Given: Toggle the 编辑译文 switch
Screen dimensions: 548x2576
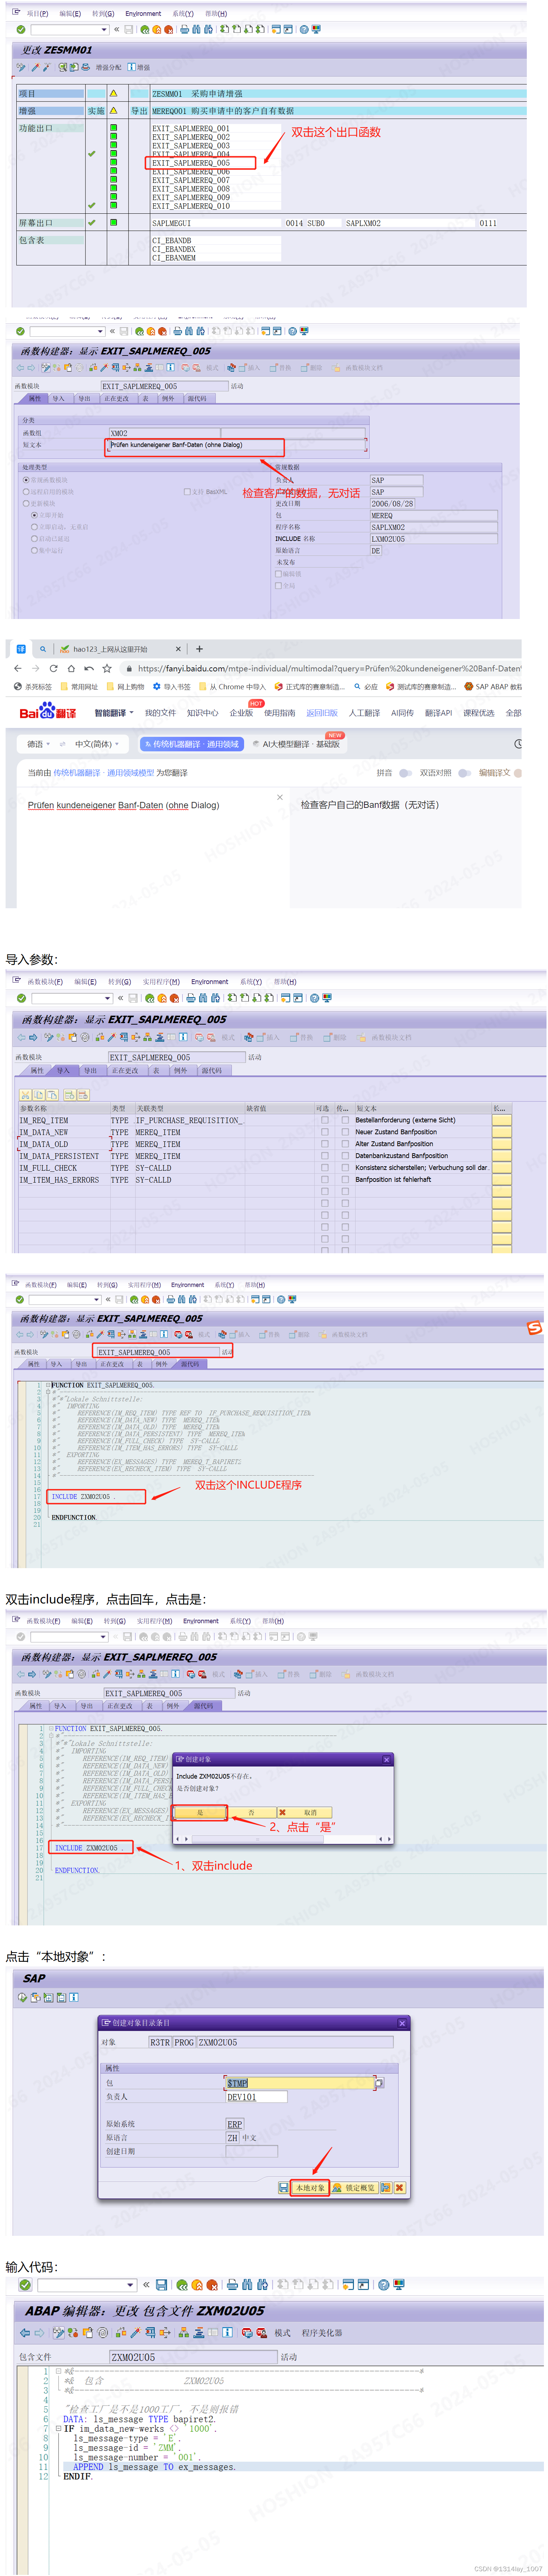Looking at the screenshot, I should [x=518, y=773].
